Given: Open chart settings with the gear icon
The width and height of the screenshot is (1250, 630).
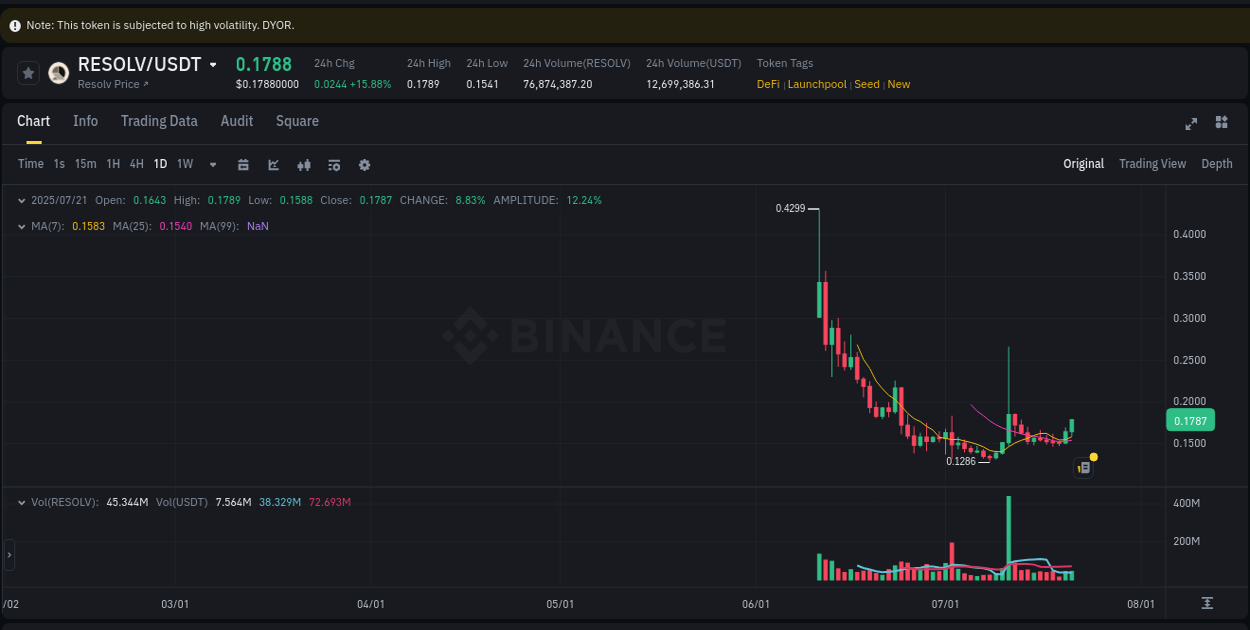Looking at the screenshot, I should click(364, 164).
